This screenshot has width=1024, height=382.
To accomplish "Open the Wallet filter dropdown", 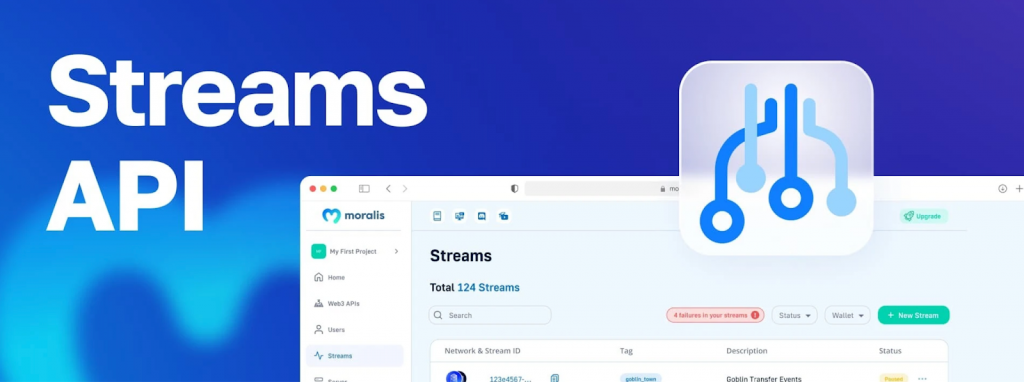I will tap(847, 315).
